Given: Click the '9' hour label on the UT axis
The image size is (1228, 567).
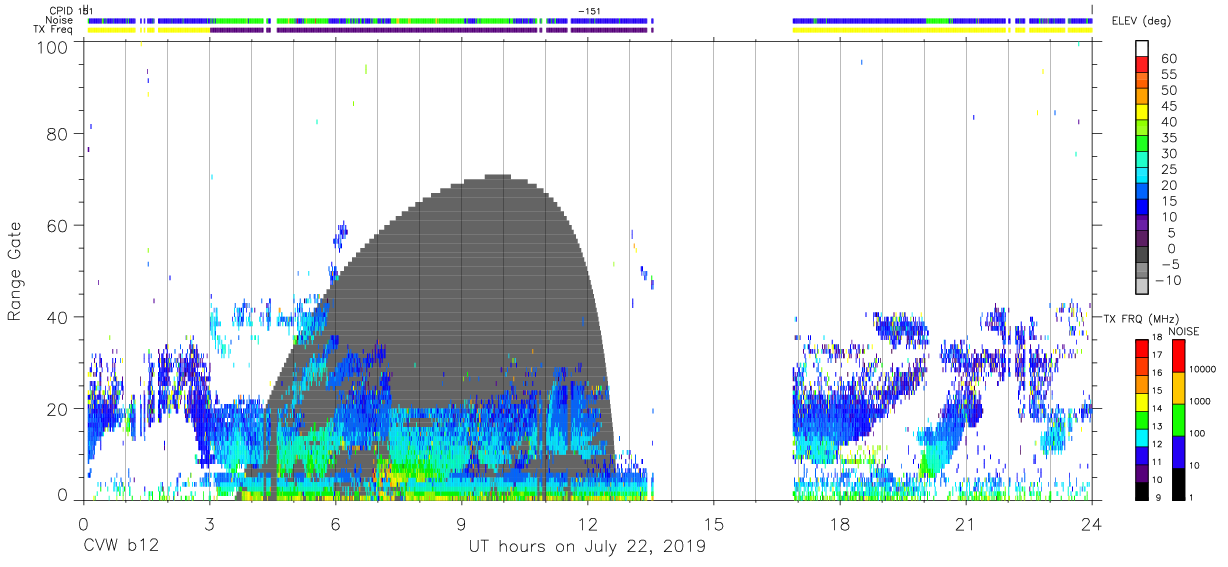Looking at the screenshot, I should [461, 524].
